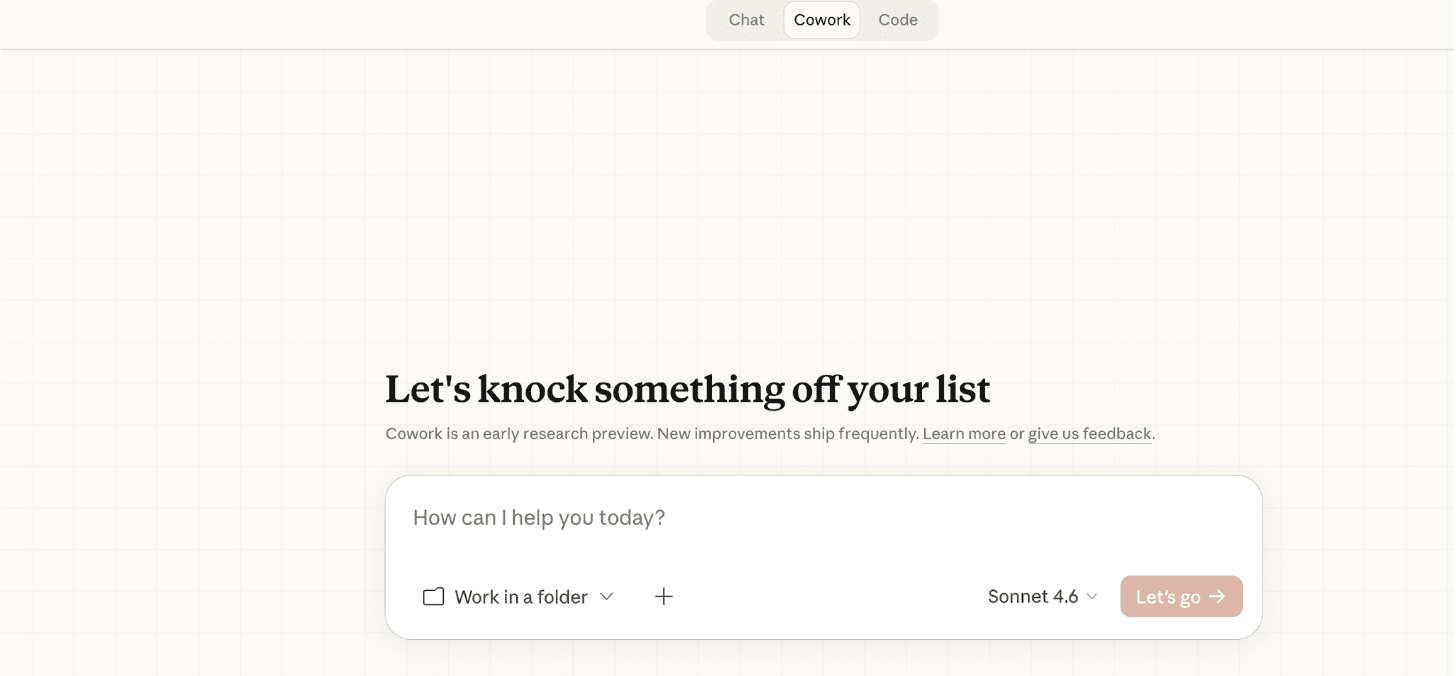
Task: Expand the chevron next to Sonnet 4.6
Action: (x=1092, y=597)
